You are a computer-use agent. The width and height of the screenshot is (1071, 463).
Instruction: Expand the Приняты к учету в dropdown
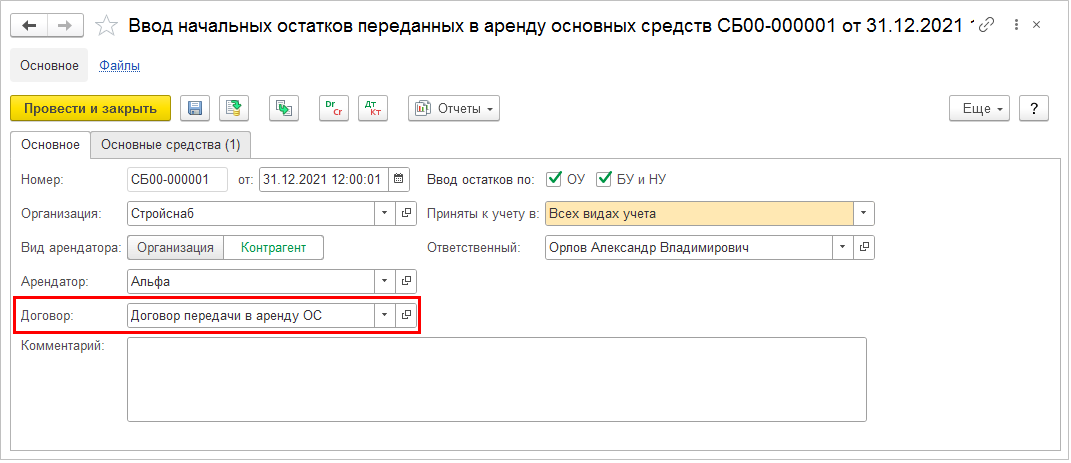point(864,213)
